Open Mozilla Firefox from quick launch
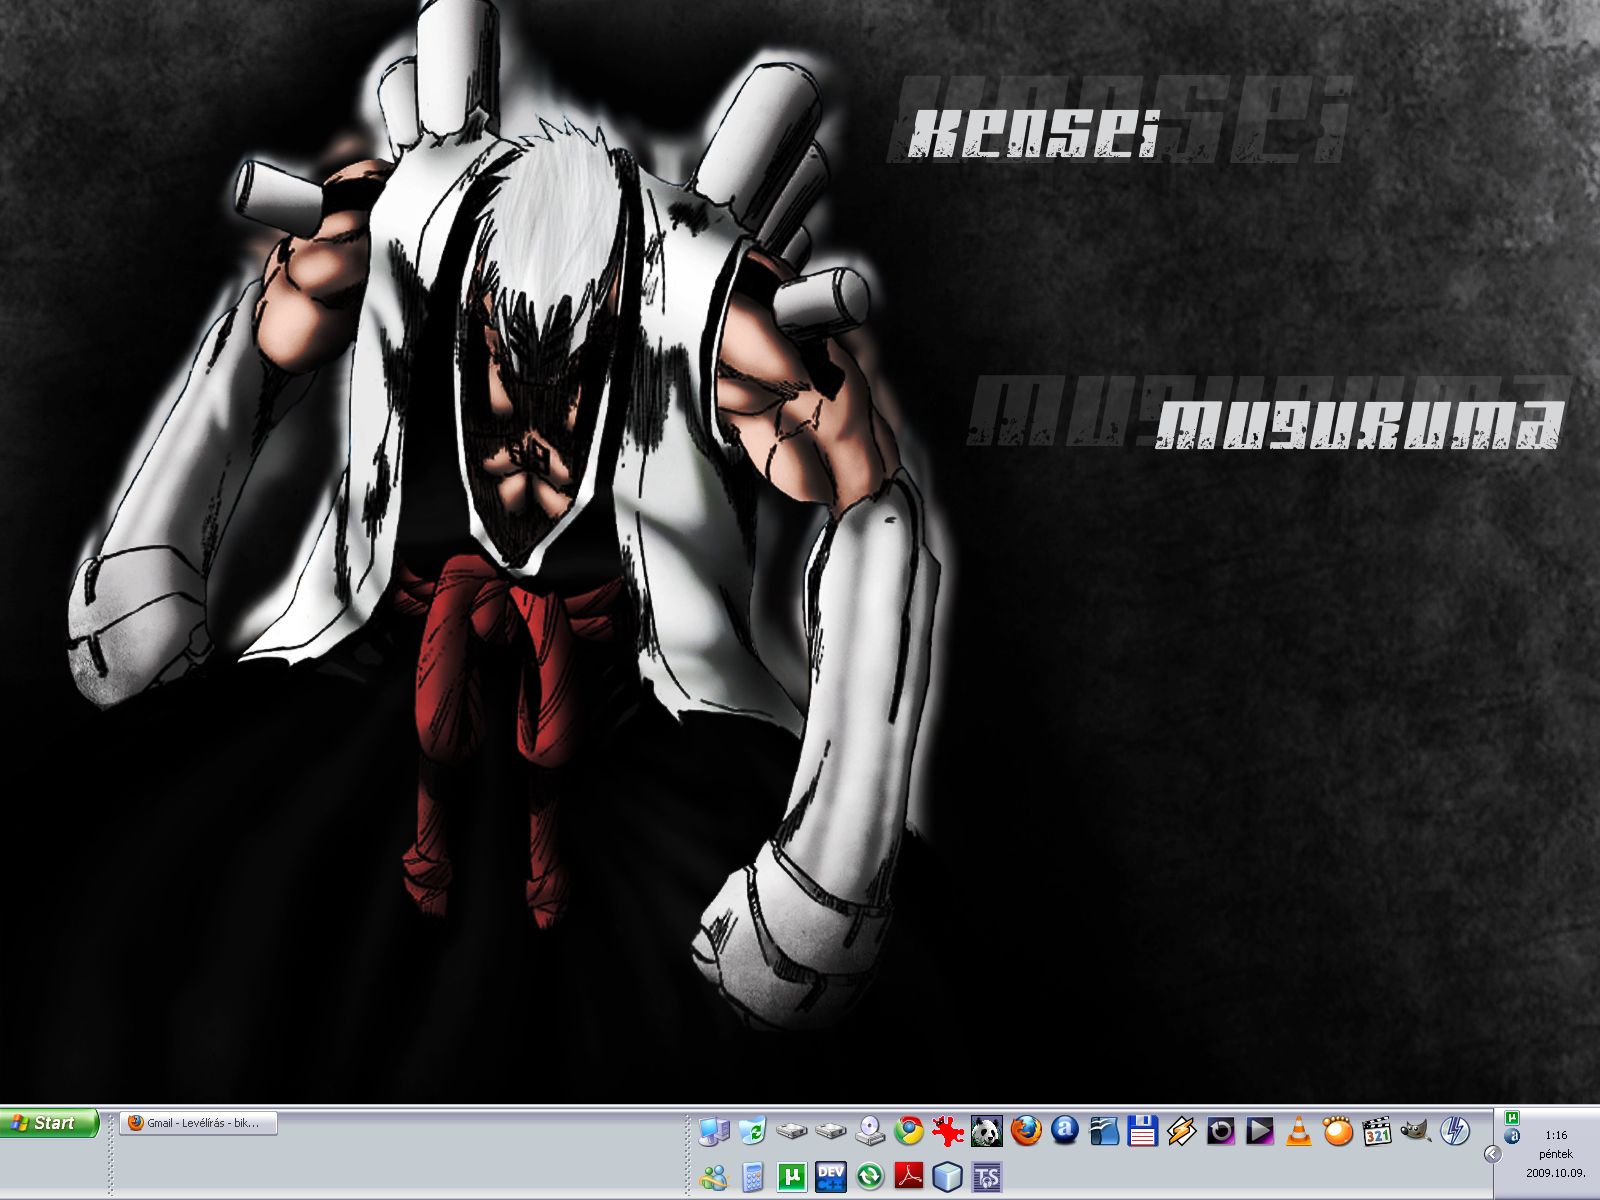The width and height of the screenshot is (1600, 1200). click(1026, 1131)
